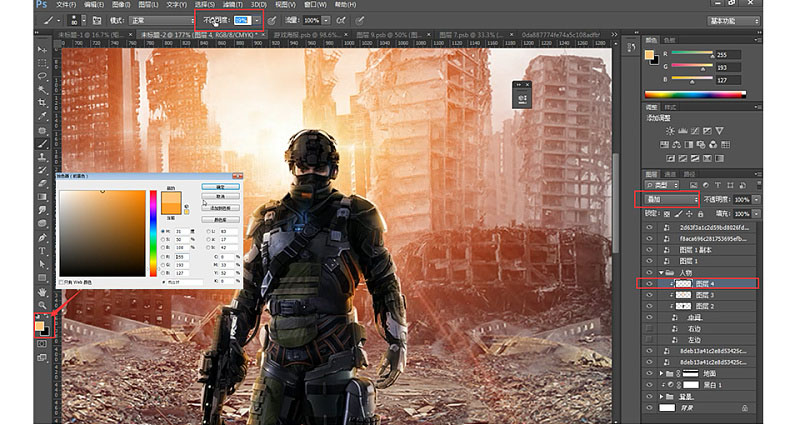
Task: Add a Color Balance scales adjustment
Action: coord(677,145)
